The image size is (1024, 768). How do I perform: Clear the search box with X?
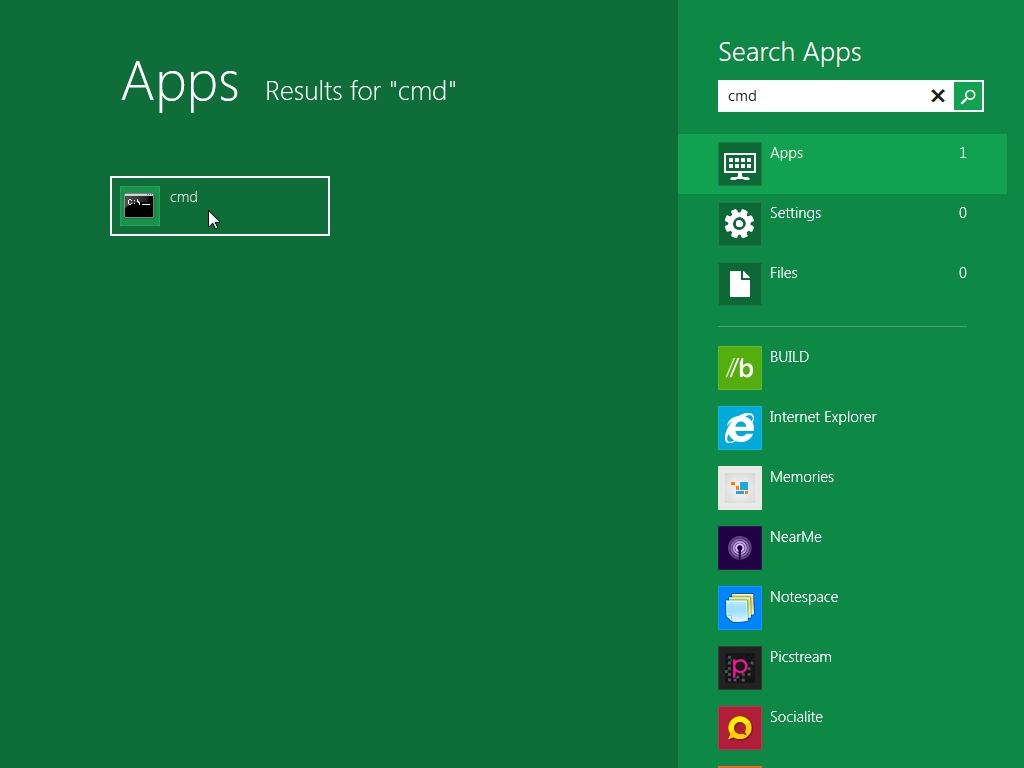pos(938,96)
